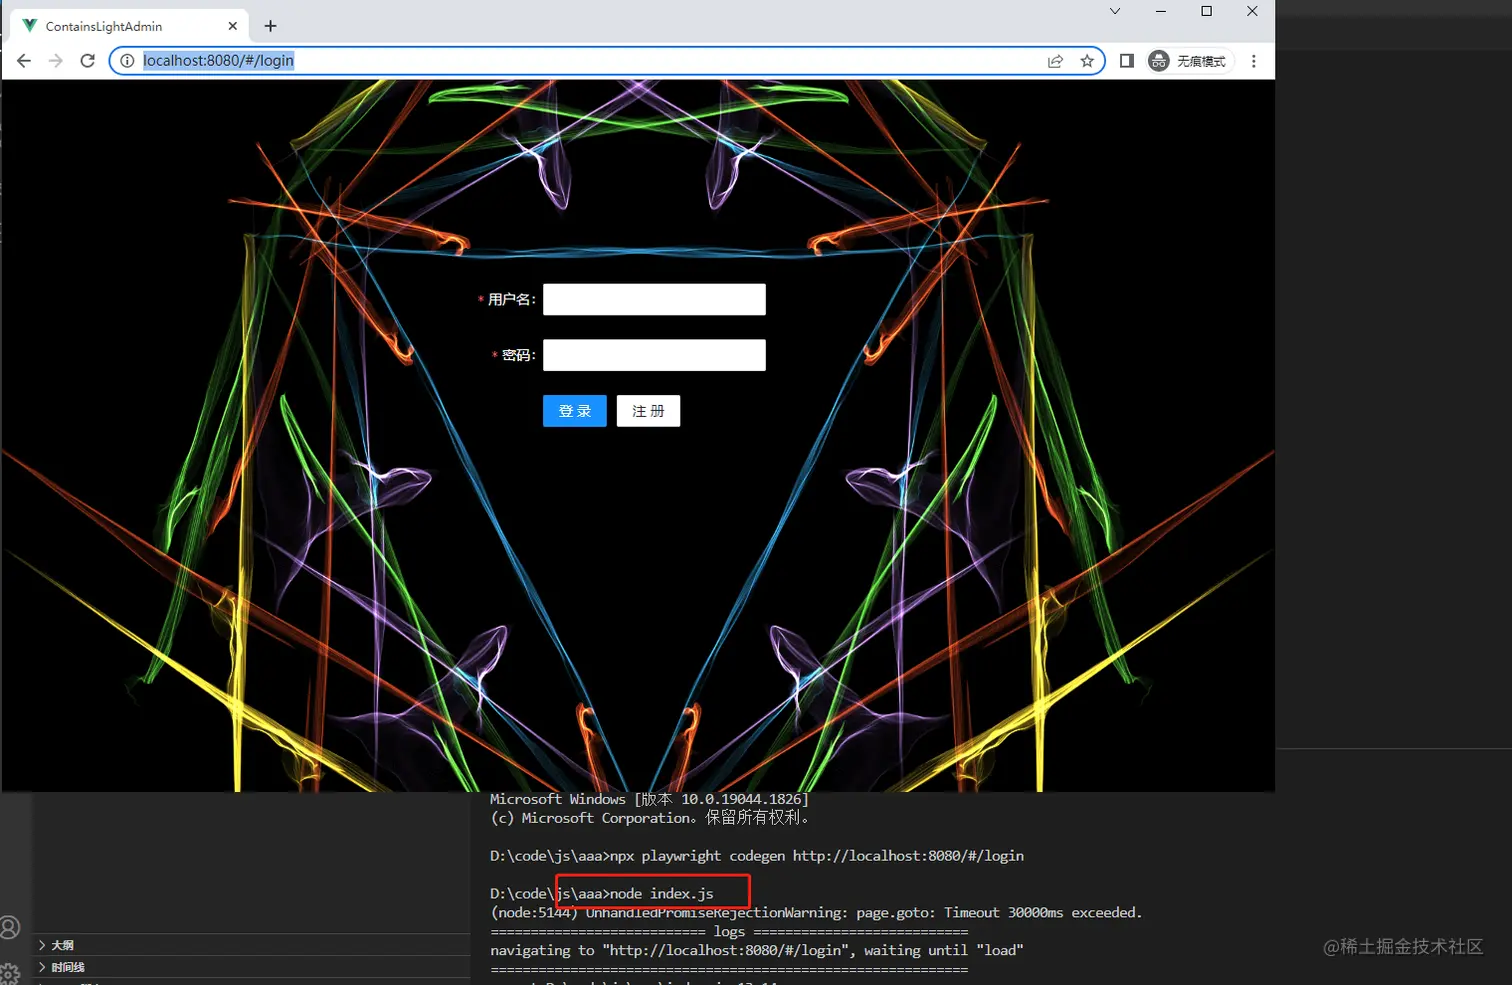This screenshot has width=1512, height=985.
Task: Open the VS Code accounts icon
Action: (10, 928)
